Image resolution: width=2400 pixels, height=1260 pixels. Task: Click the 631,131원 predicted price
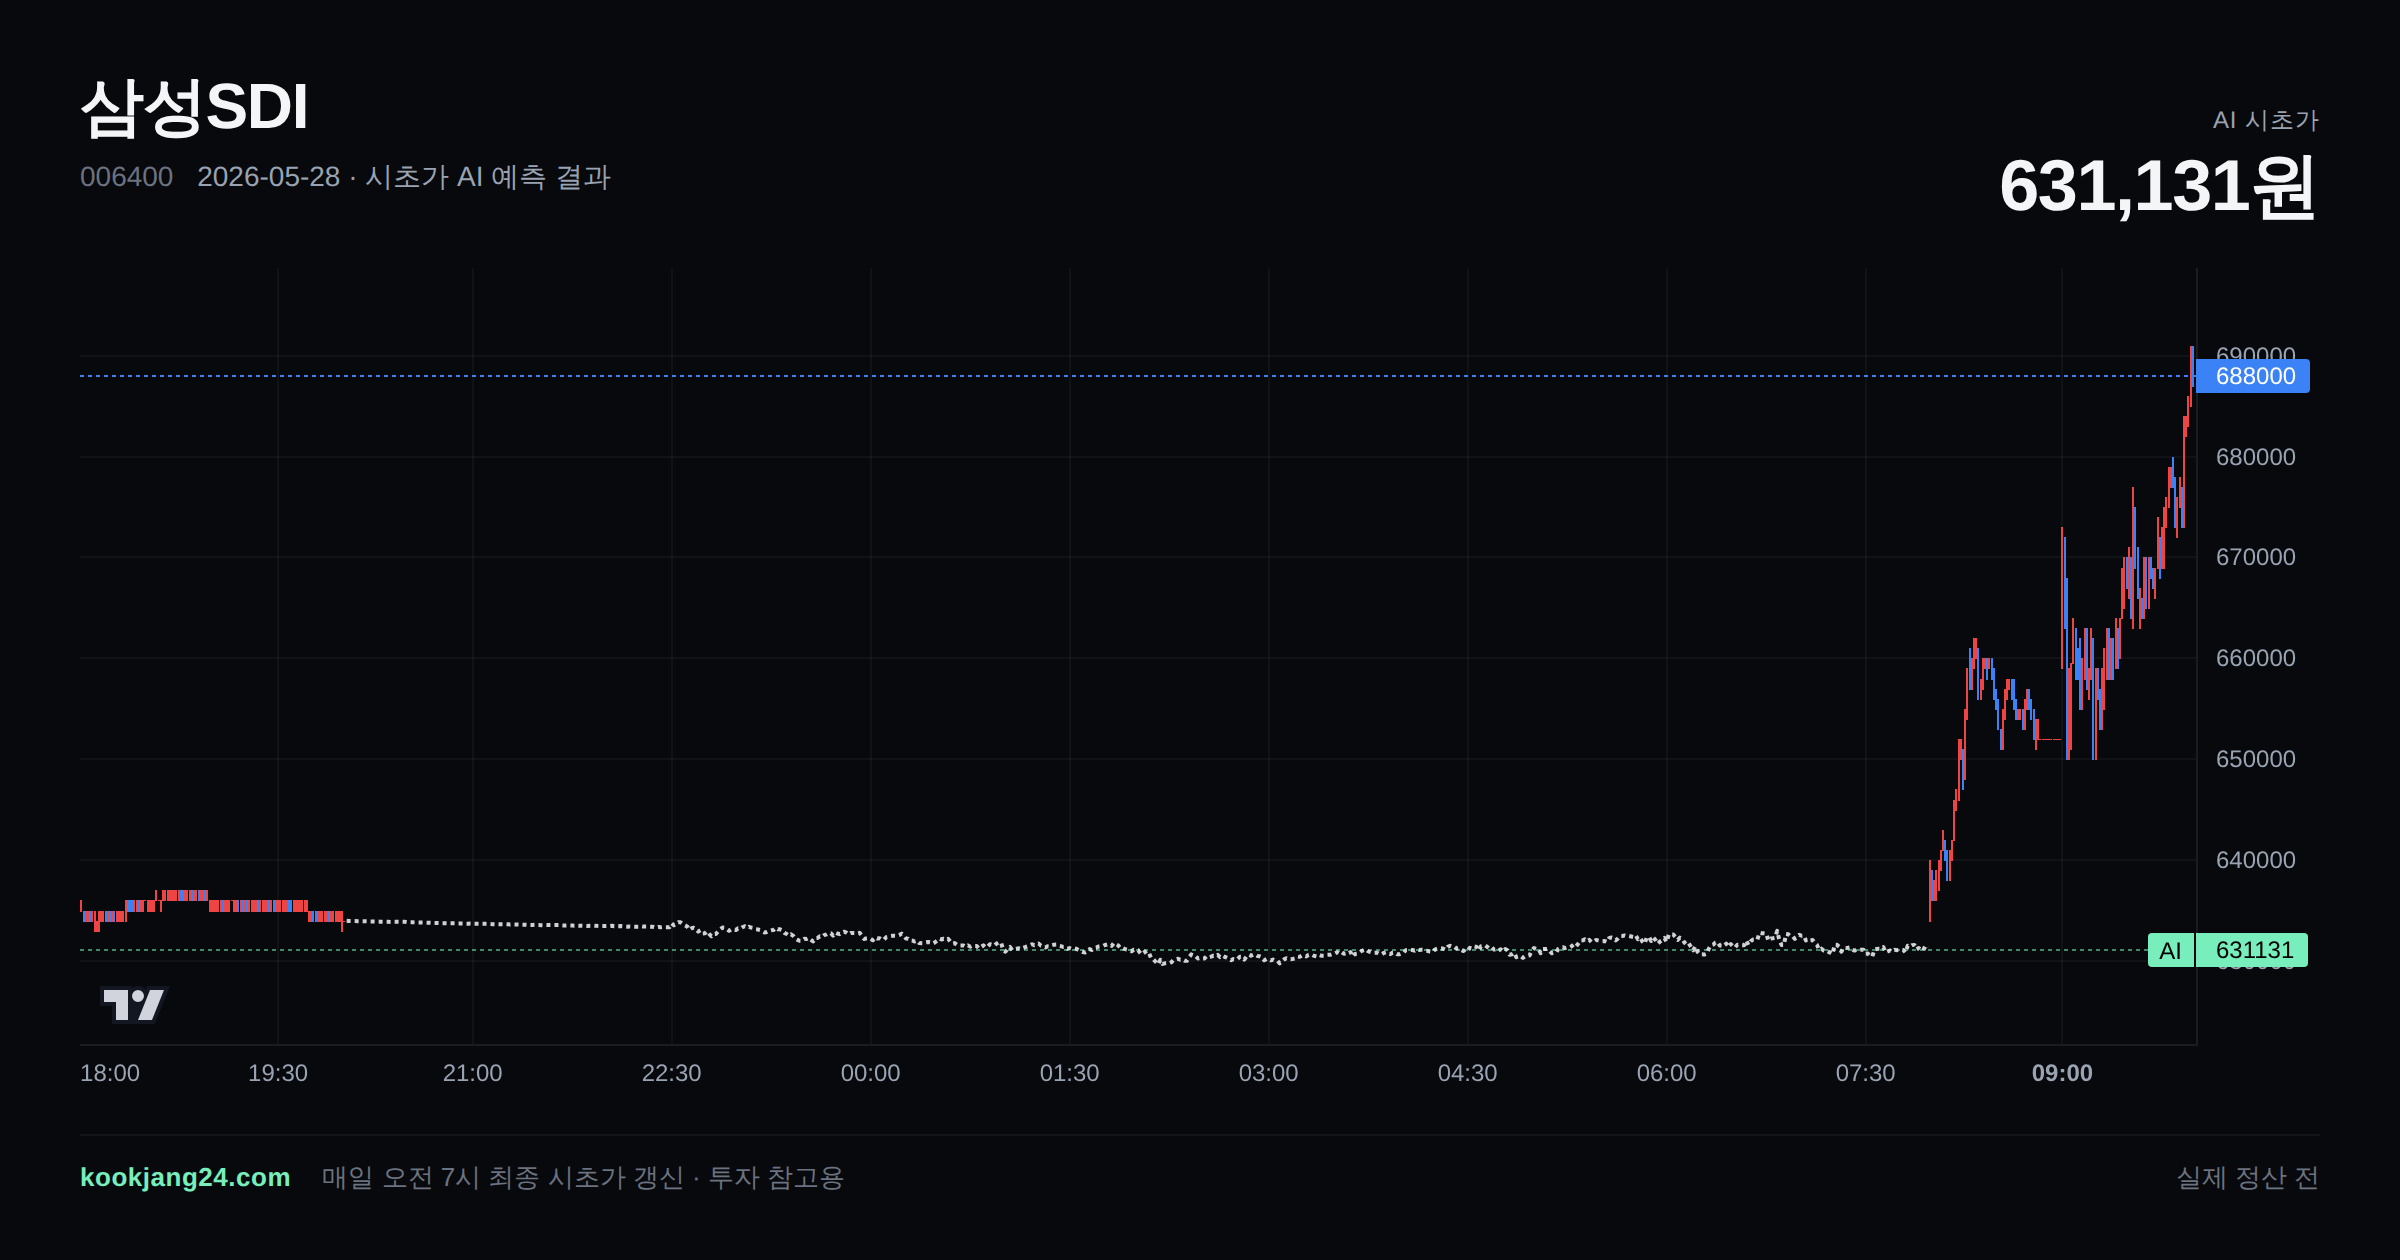(x=2158, y=186)
